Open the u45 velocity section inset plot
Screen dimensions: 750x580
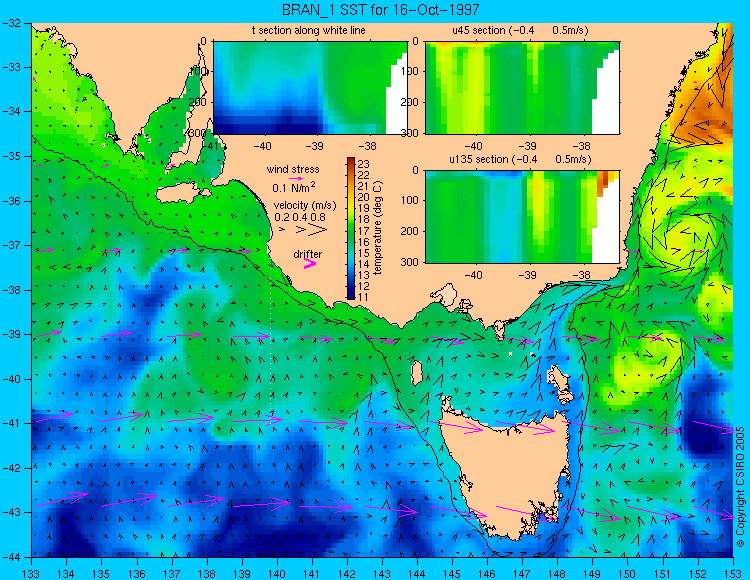click(522, 88)
